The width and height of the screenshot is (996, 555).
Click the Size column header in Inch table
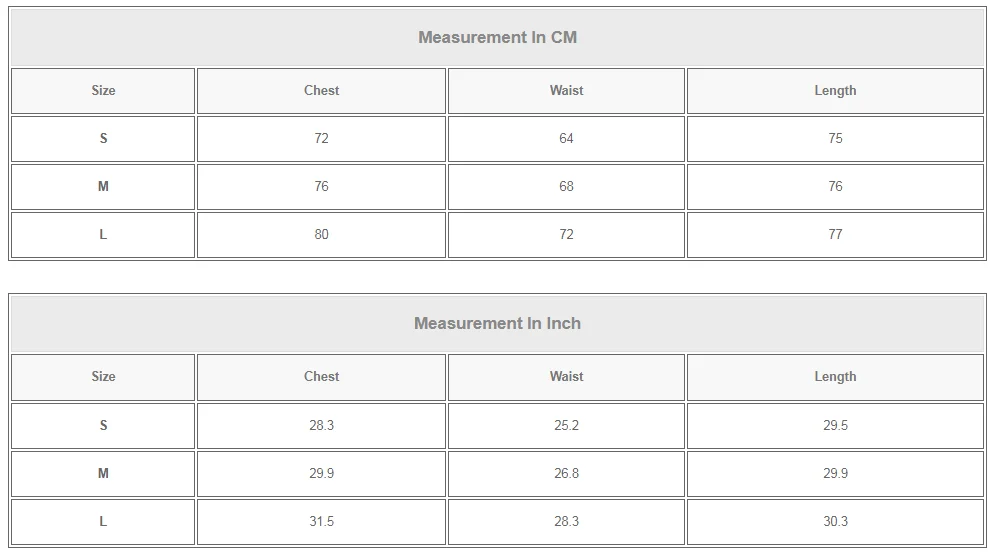(x=103, y=377)
